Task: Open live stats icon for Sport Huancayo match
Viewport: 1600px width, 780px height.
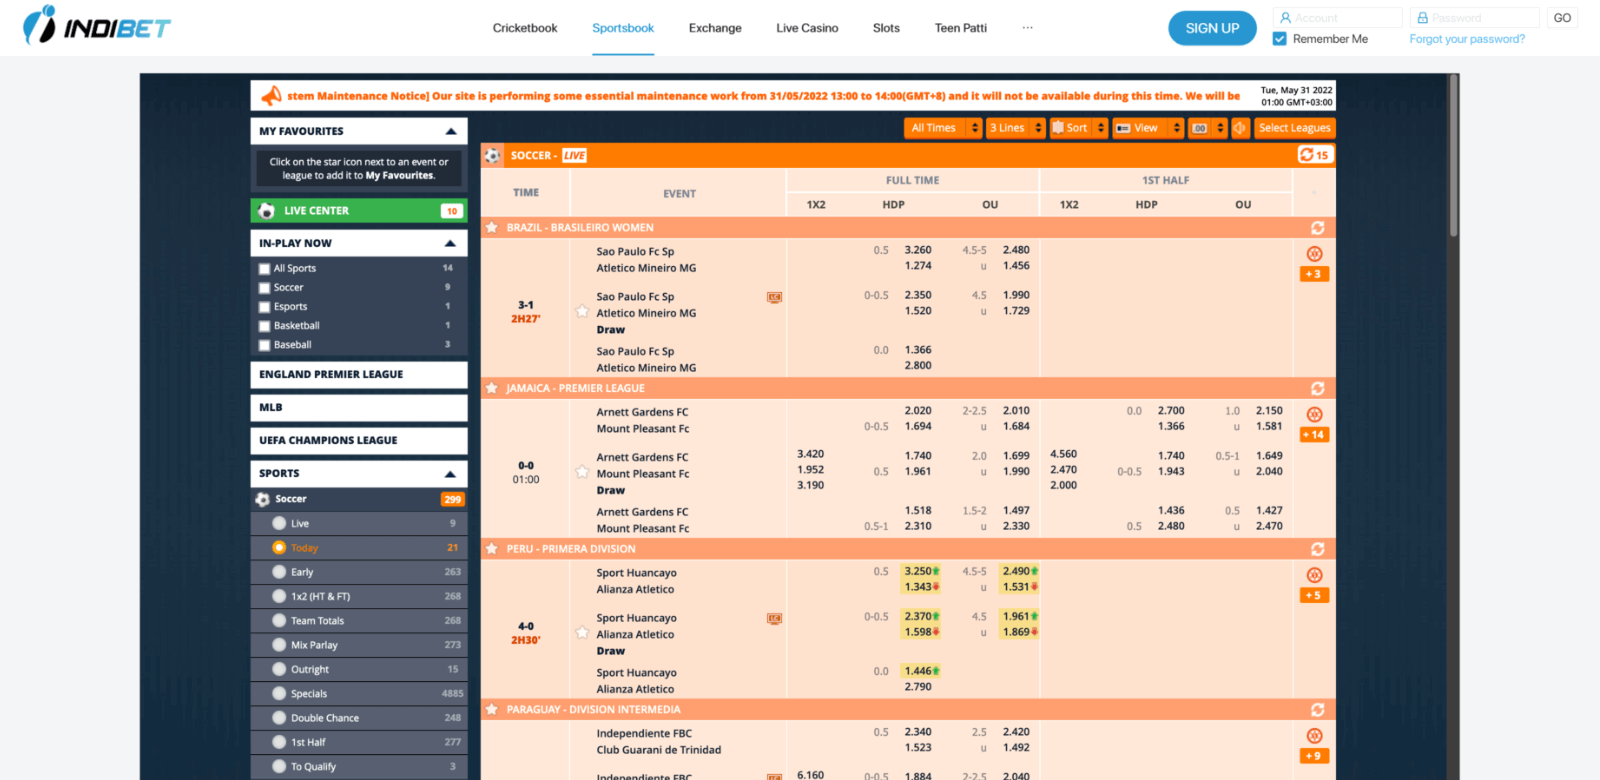Action: pos(1314,575)
